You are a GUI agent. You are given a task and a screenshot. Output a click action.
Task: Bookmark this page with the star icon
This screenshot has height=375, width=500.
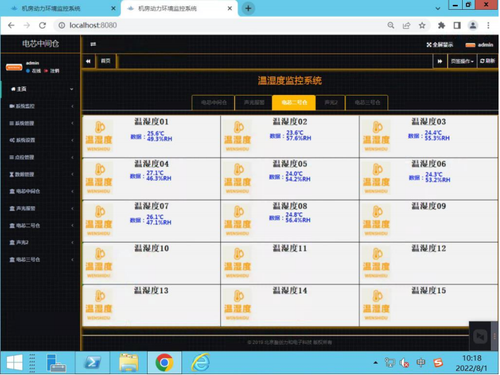(422, 25)
